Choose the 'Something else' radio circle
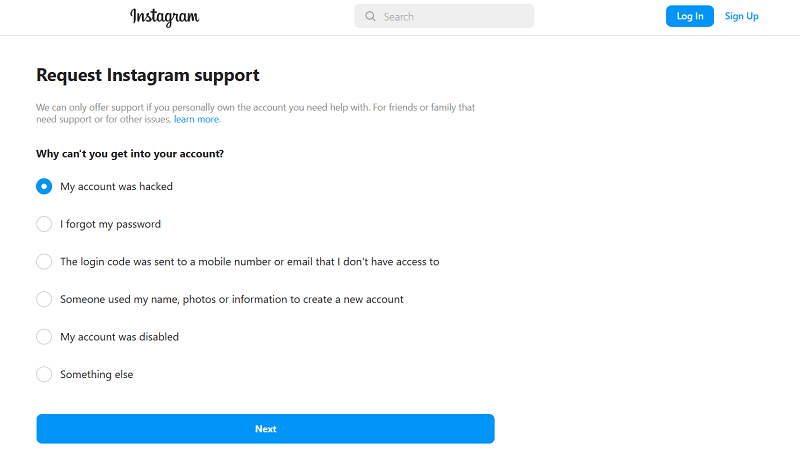 coord(44,374)
